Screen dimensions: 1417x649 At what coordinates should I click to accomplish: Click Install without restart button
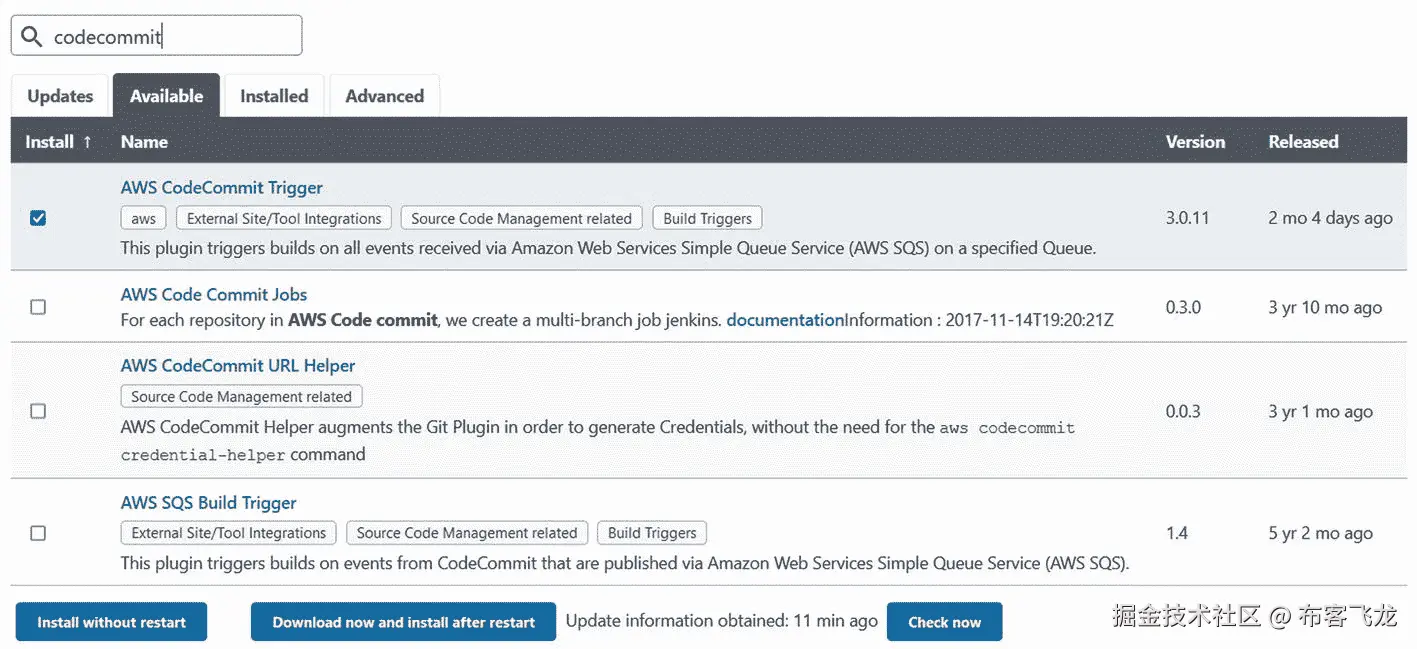click(111, 622)
